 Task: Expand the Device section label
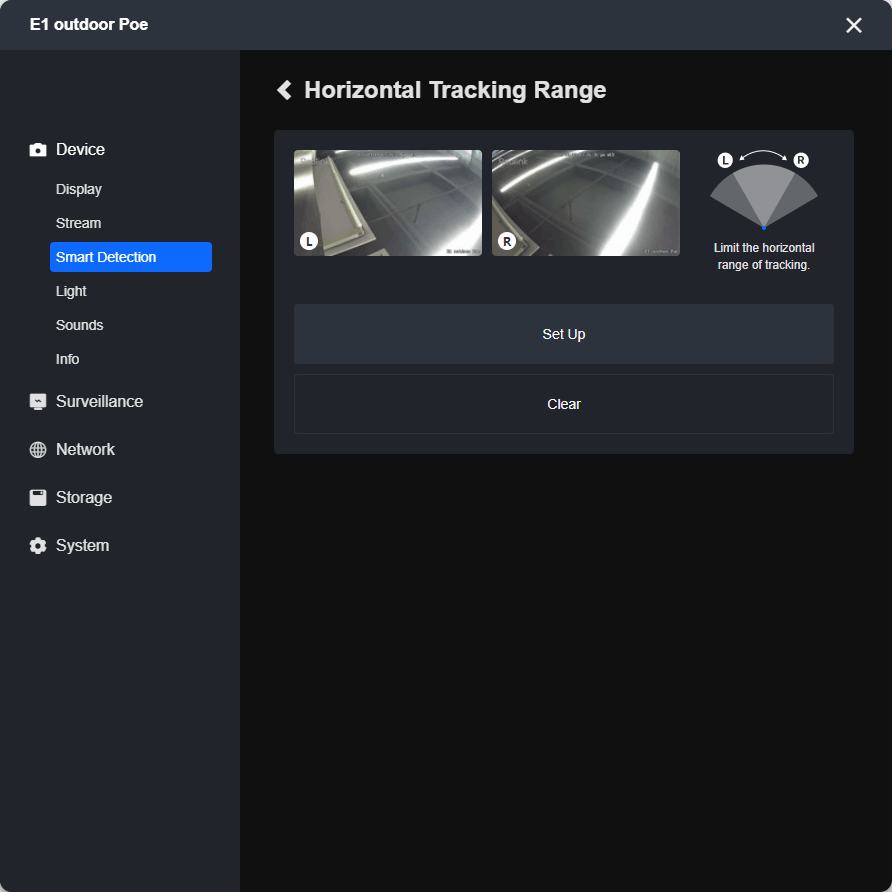(80, 150)
